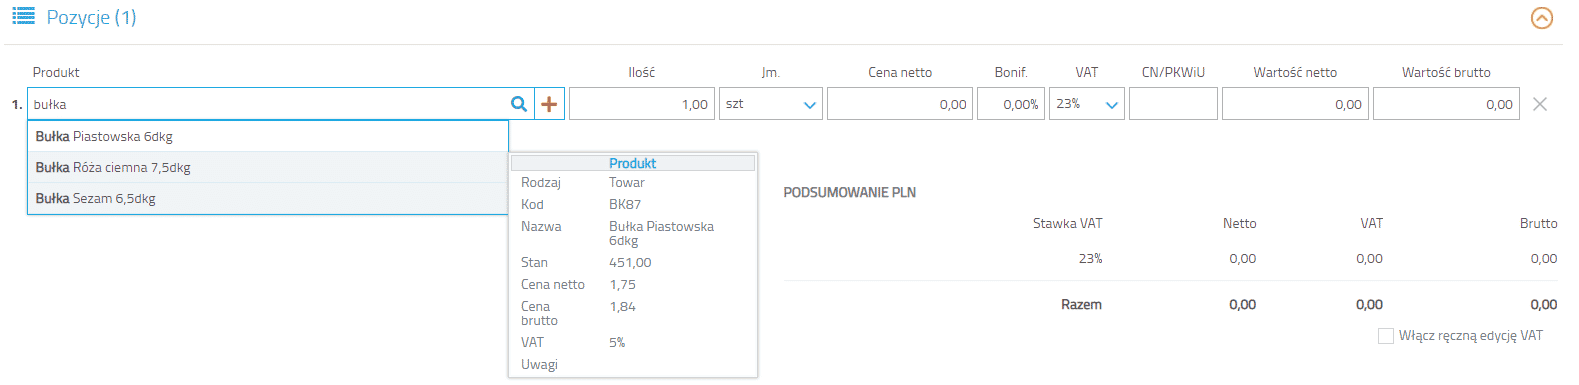Click the CN/PKWiU input field

click(1173, 104)
